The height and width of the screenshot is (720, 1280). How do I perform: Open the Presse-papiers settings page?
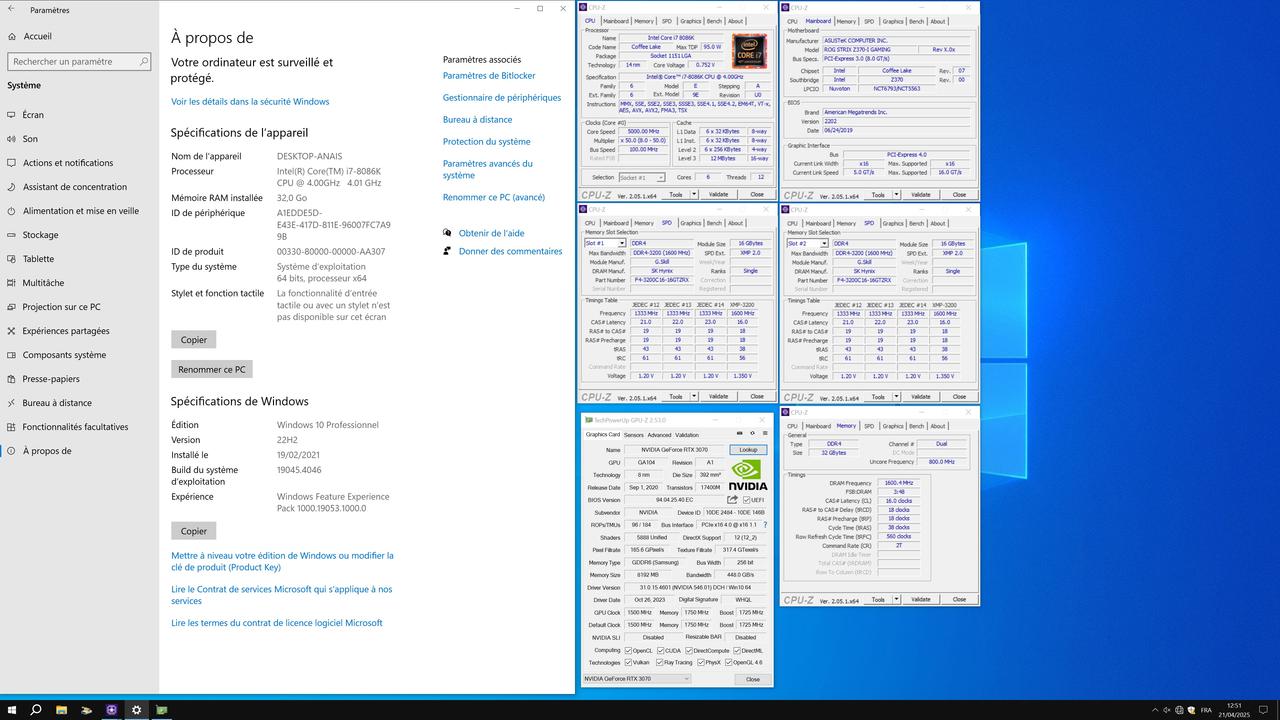click(x=79, y=379)
